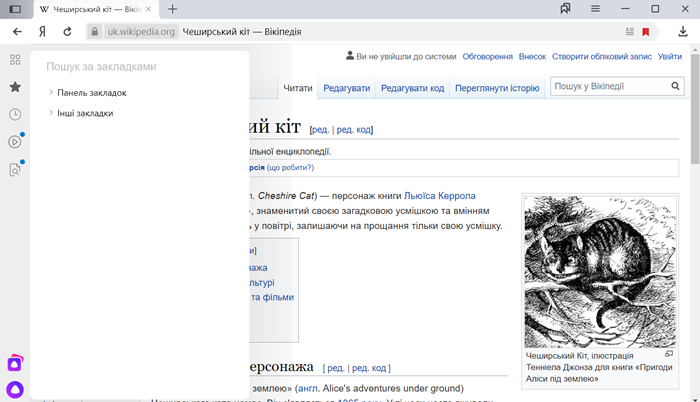The width and height of the screenshot is (700, 402).
Task: Click the scrollbar up arrow
Action: coord(695,49)
